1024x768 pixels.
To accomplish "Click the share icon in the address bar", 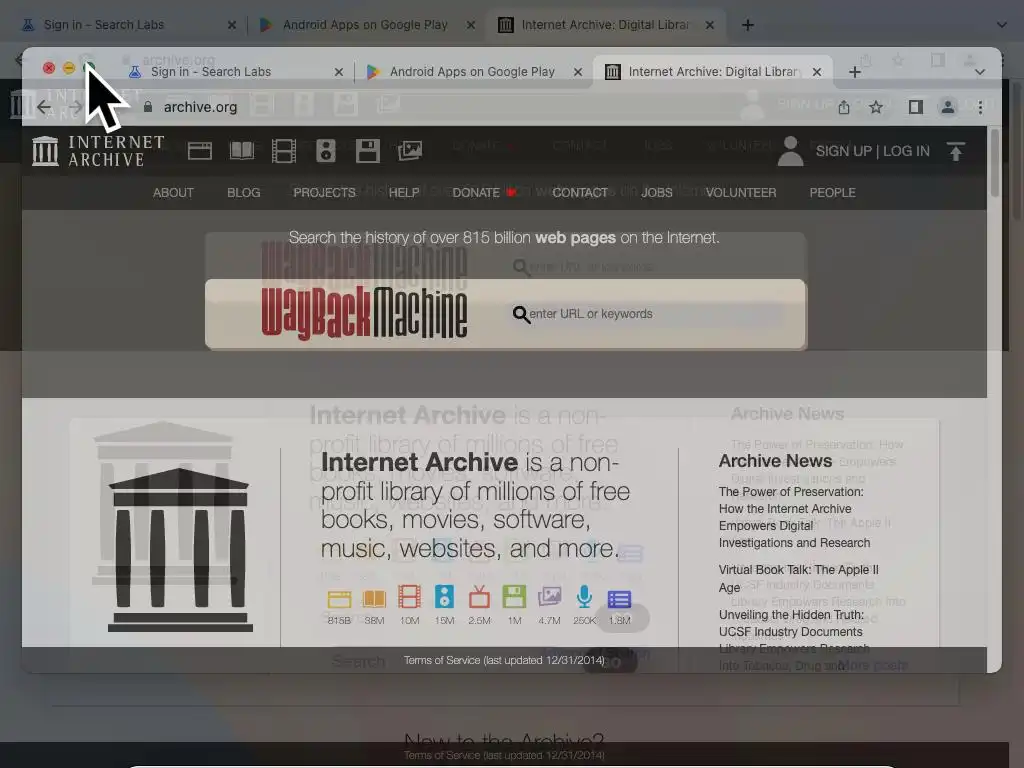I will pos(844,107).
